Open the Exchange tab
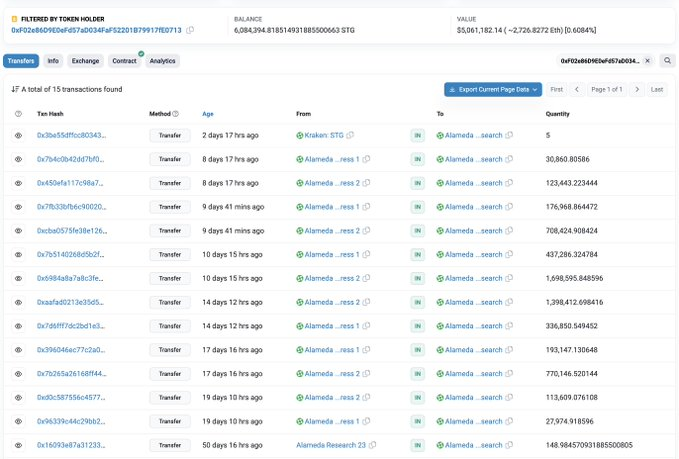This screenshot has height=459, width=679. point(85,61)
